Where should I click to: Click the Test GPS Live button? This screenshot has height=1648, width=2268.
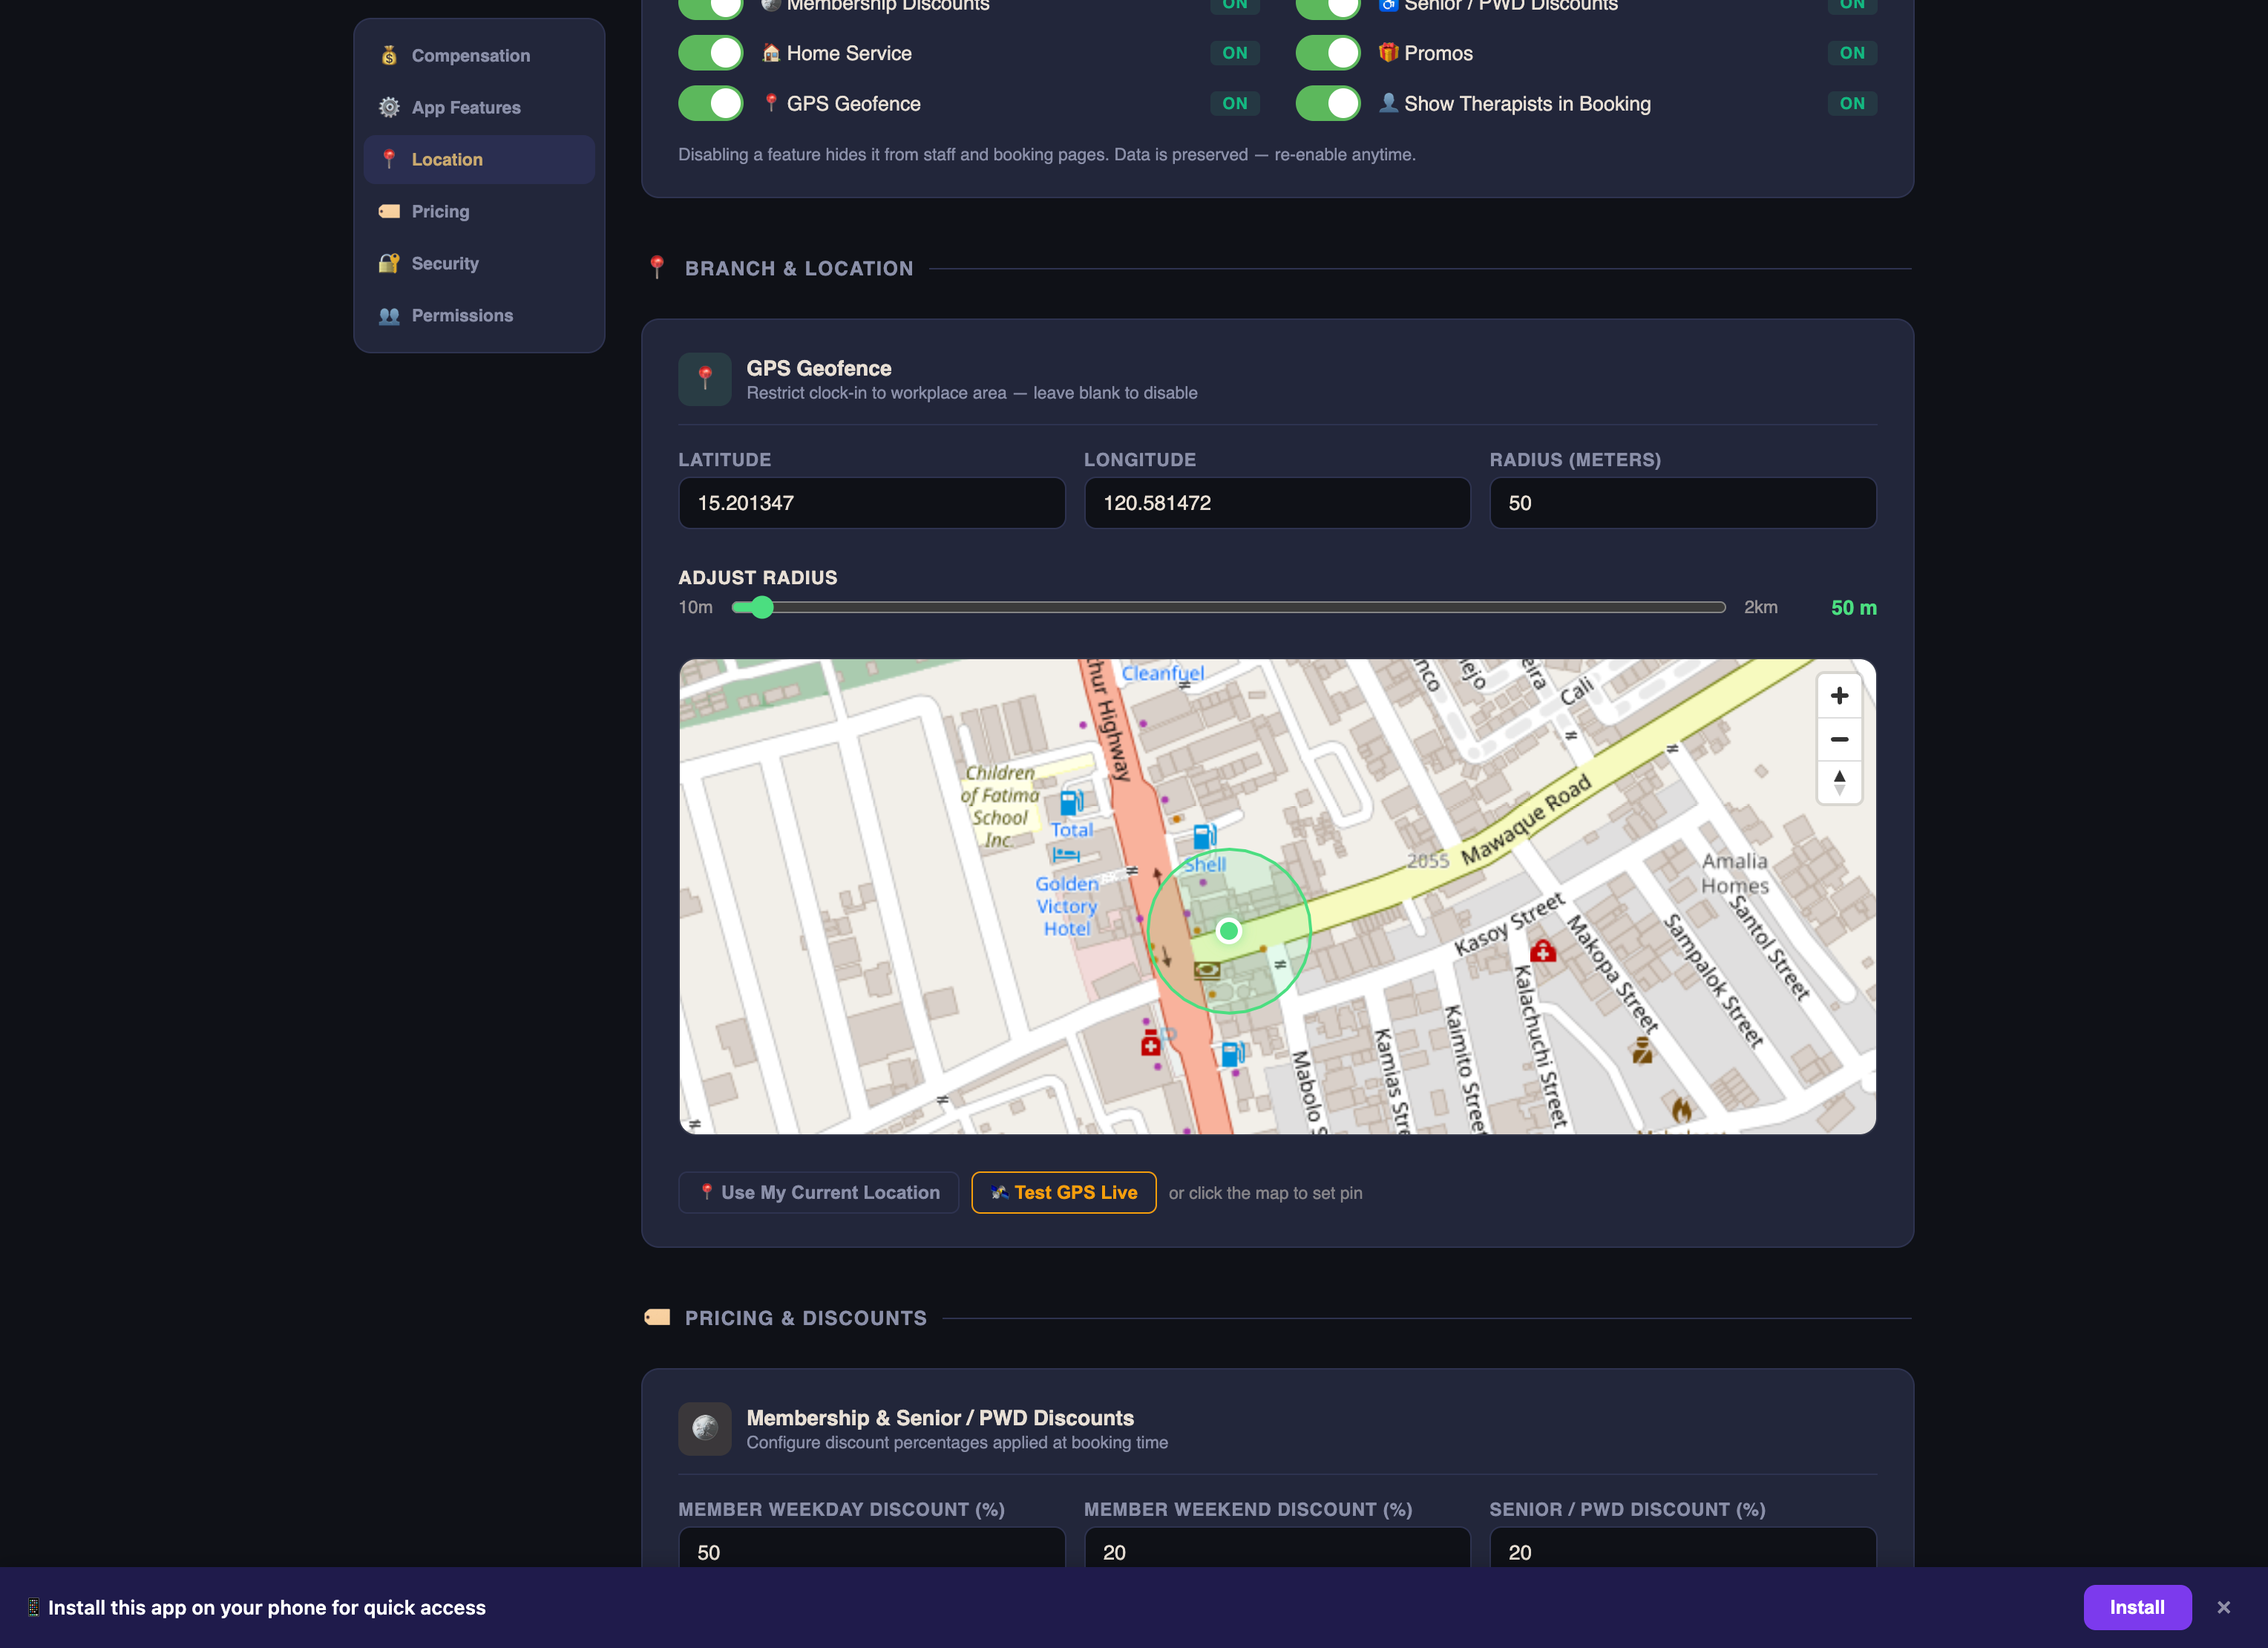(x=1064, y=1193)
